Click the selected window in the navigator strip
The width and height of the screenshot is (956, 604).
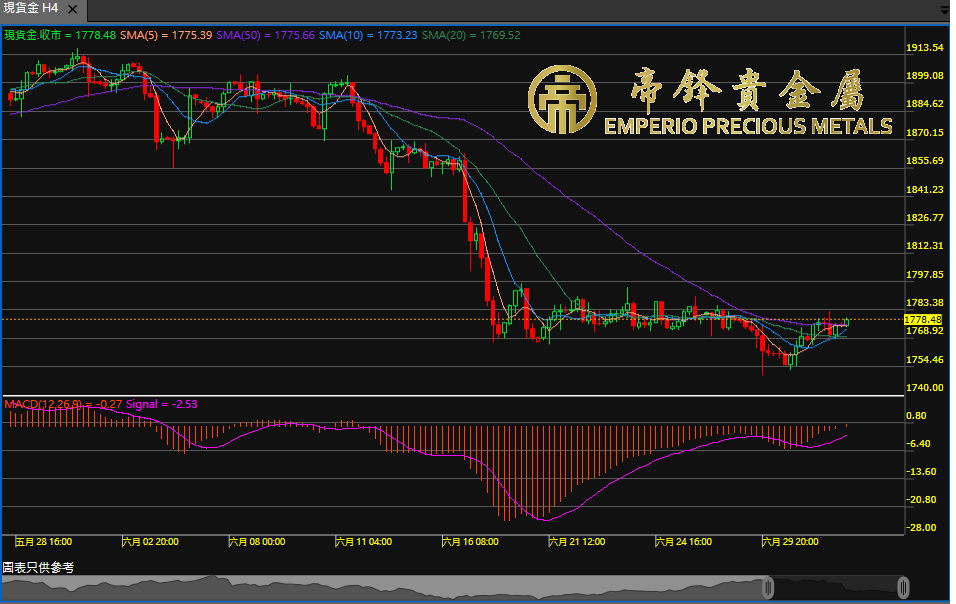(x=835, y=586)
